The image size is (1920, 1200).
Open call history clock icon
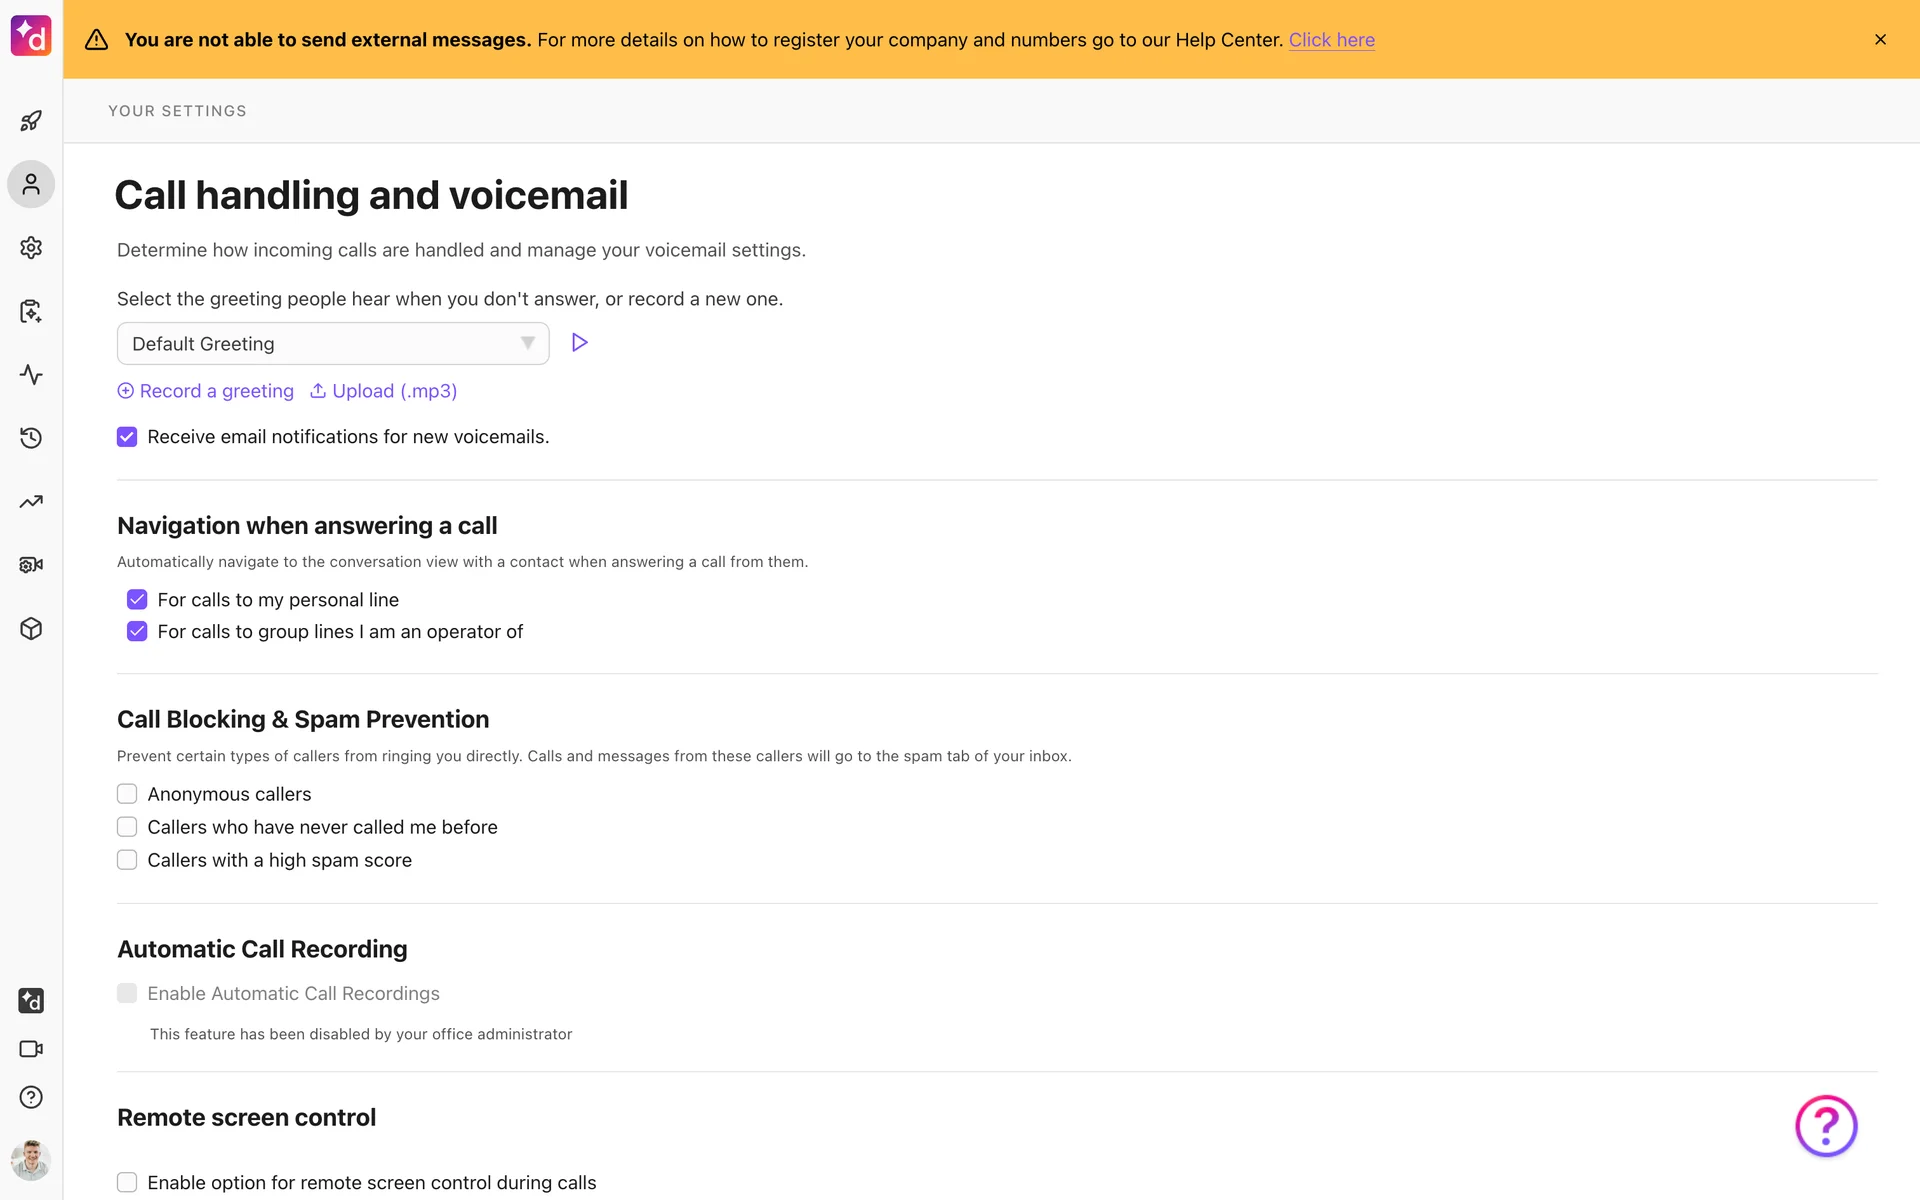(31, 438)
